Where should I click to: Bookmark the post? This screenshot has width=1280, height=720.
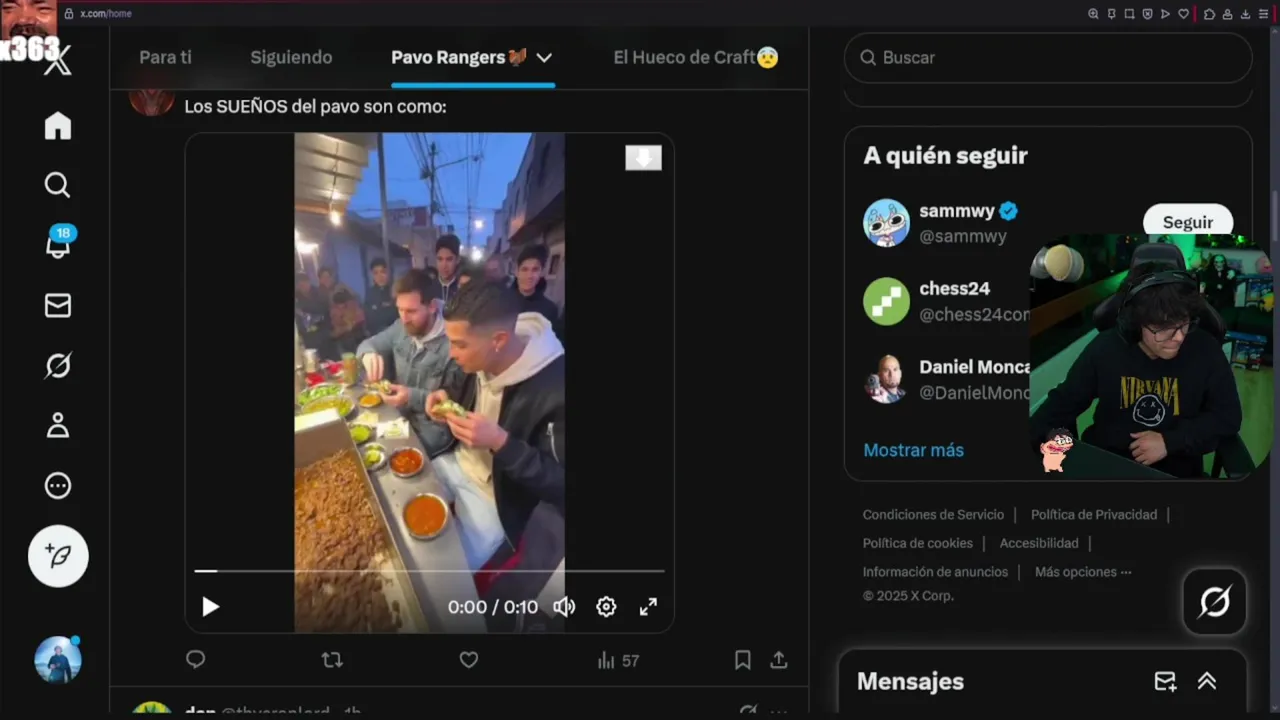pyautogui.click(x=743, y=660)
